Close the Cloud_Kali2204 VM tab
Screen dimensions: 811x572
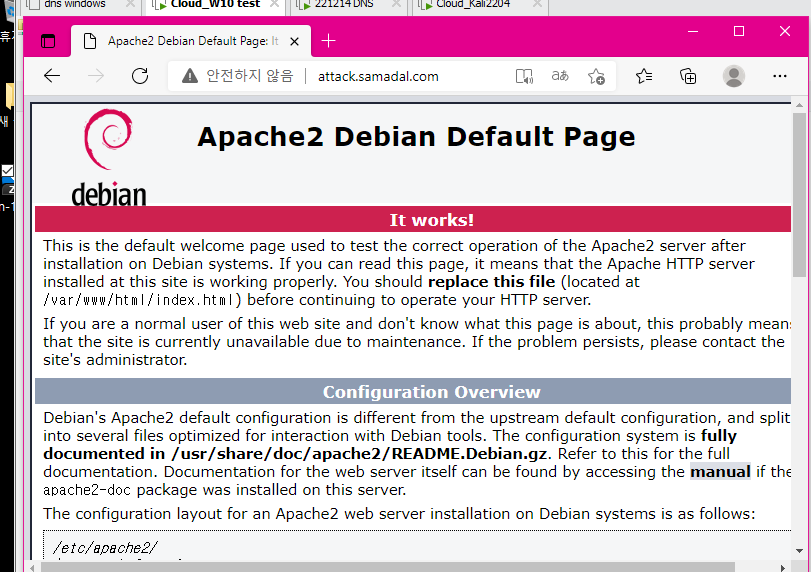click(537, 4)
